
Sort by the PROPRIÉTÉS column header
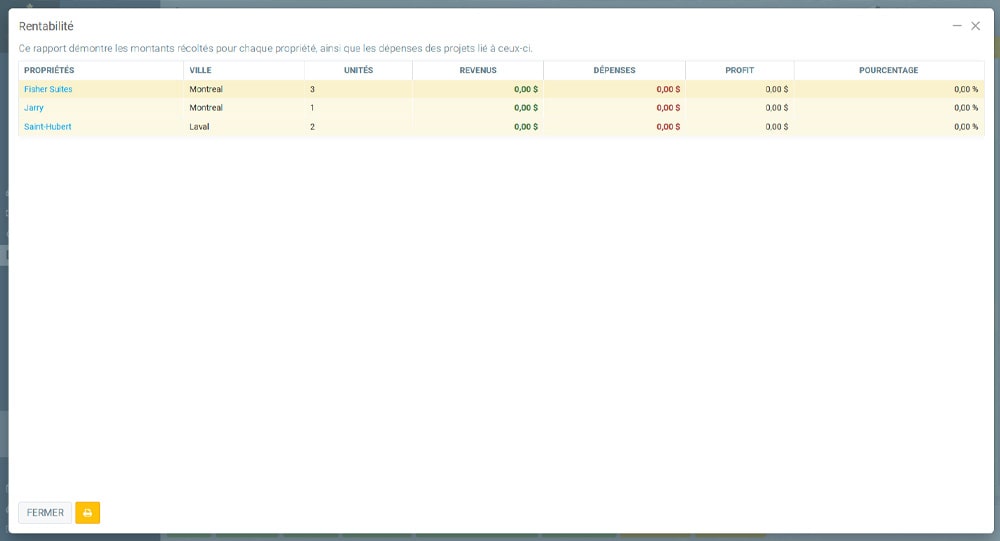coord(50,71)
